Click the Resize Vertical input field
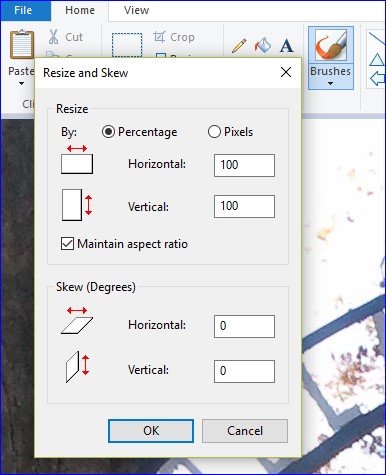 pos(244,207)
